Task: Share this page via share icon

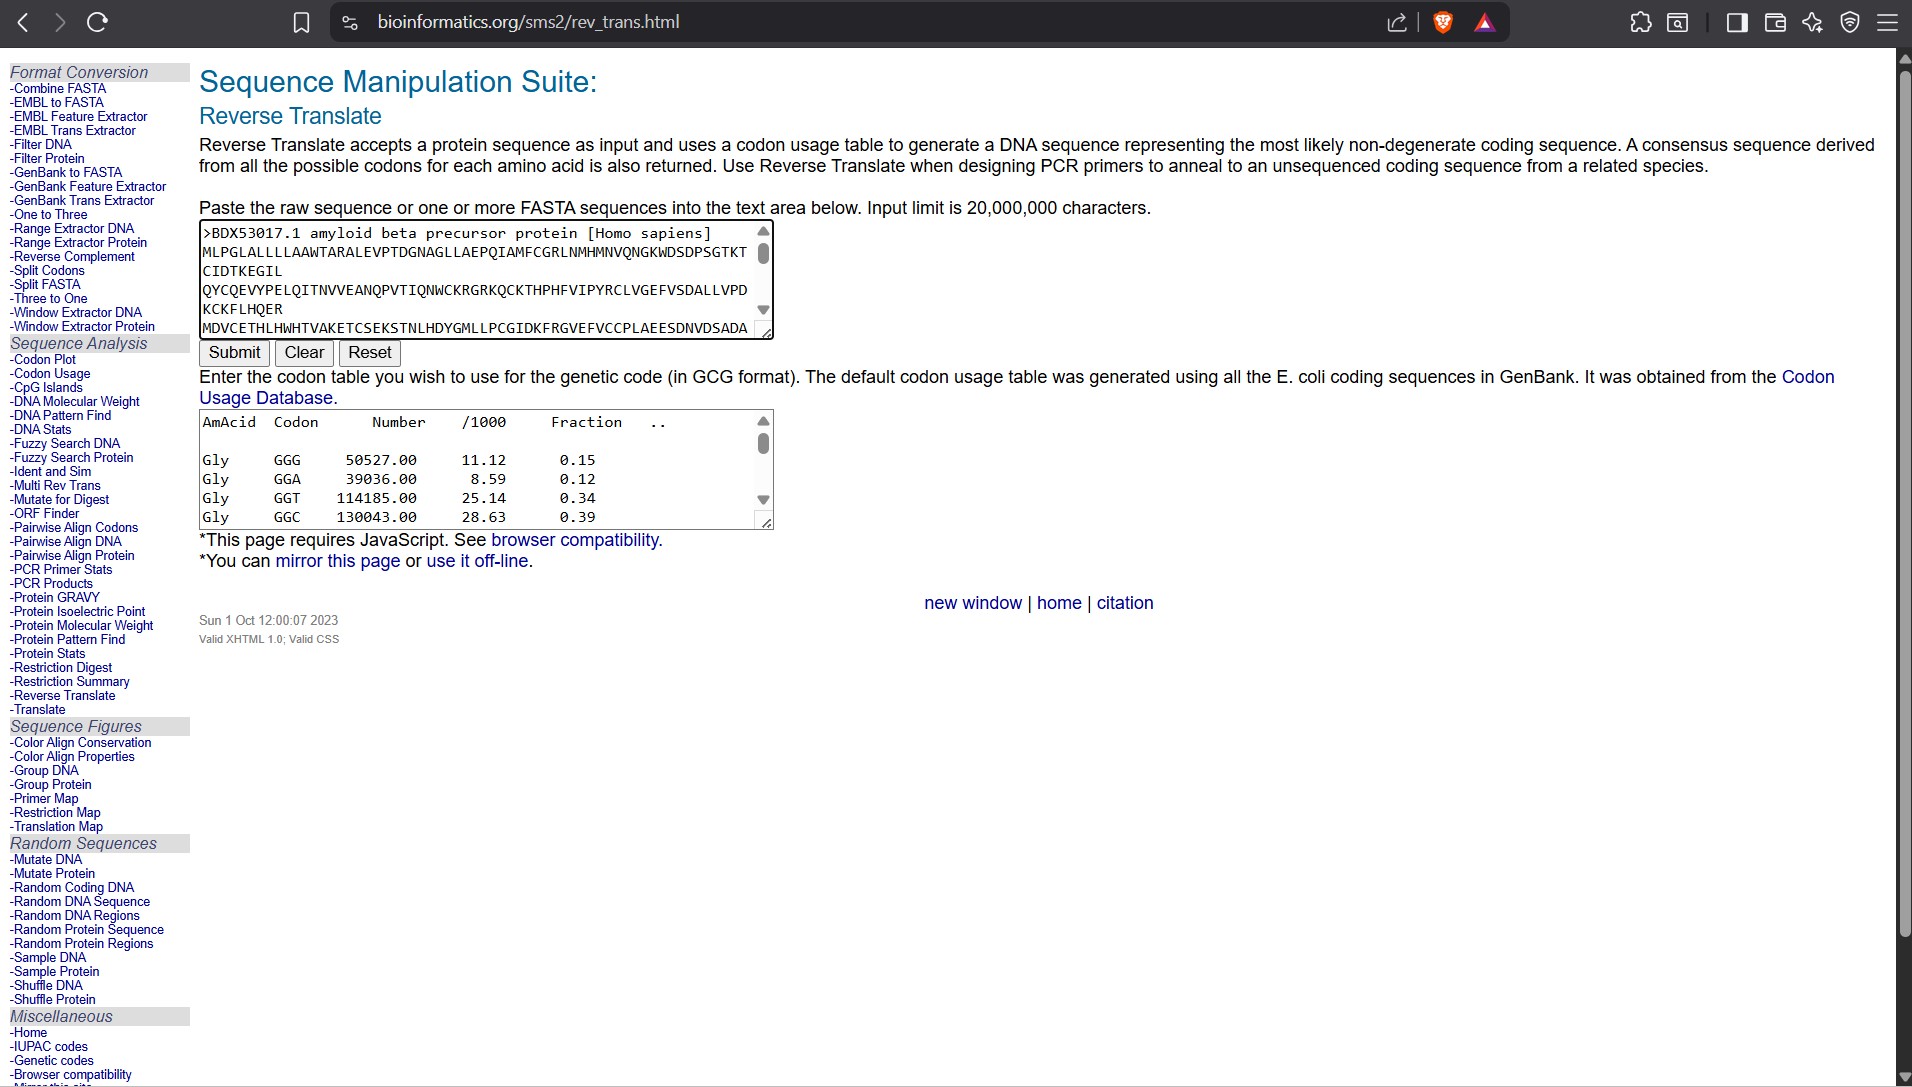Action: click(x=1397, y=22)
